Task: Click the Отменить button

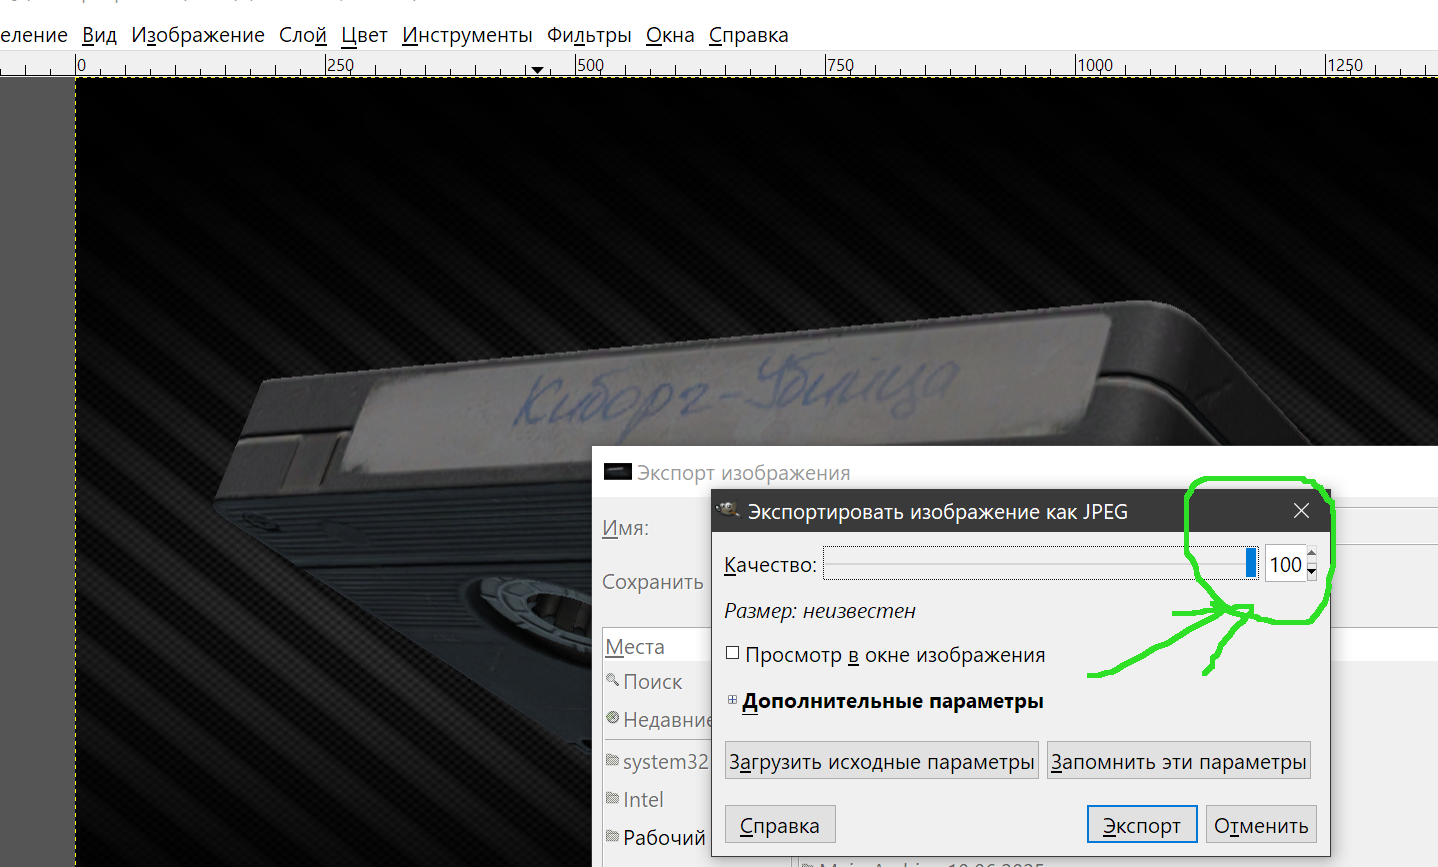Action: point(1261,825)
